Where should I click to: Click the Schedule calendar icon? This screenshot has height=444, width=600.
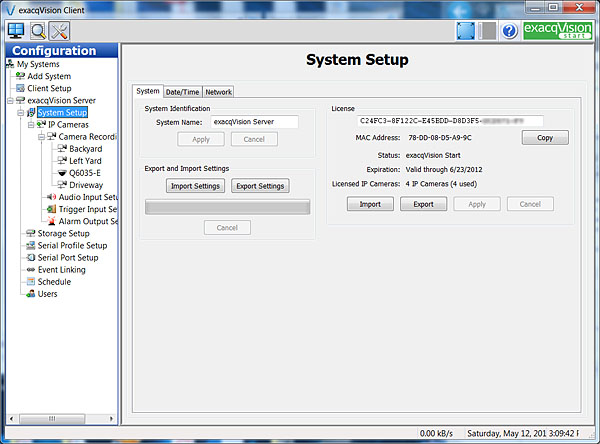tap(31, 282)
